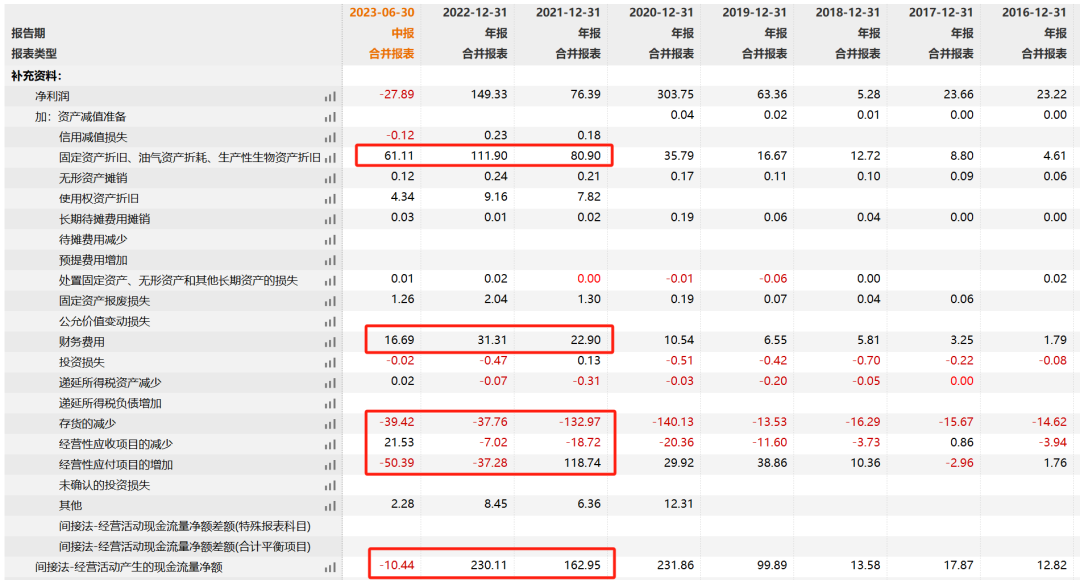Click the net cash flow value -10.44
This screenshot has width=1080, height=580.
(x=397, y=565)
